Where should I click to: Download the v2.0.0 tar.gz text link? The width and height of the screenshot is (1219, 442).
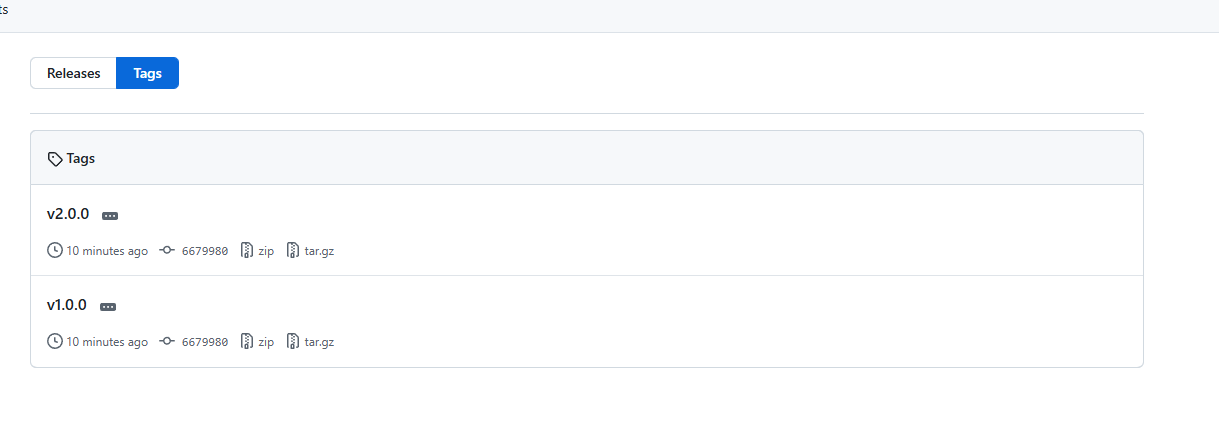tap(319, 251)
